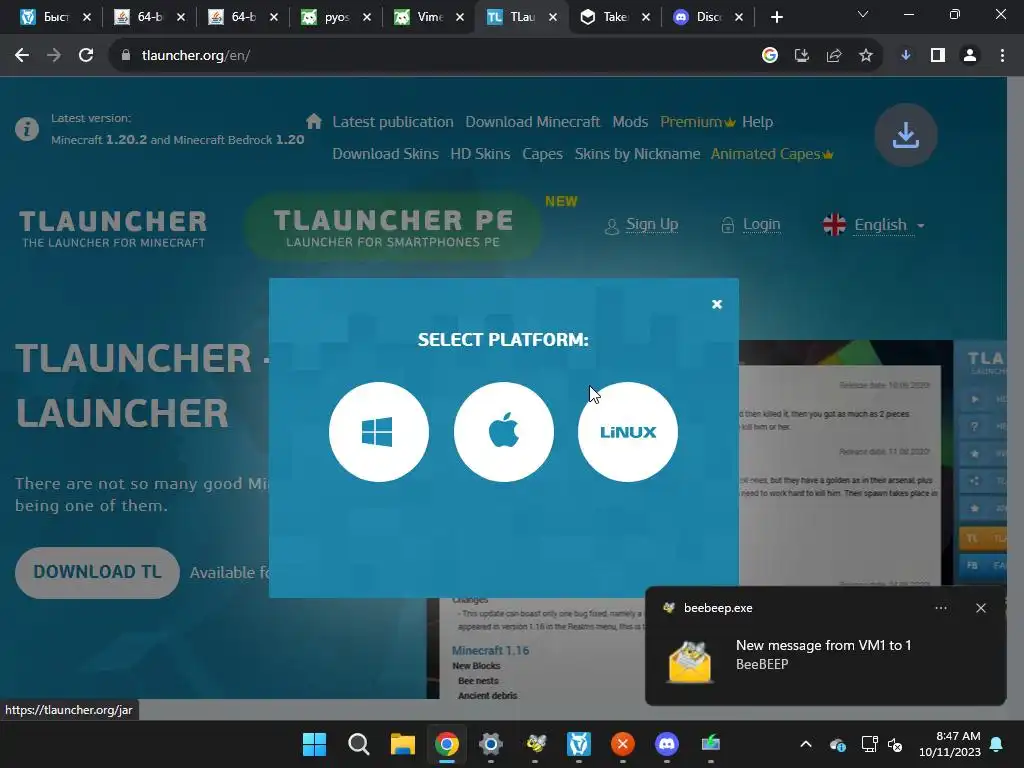Open the Windows Start menu
1024x768 pixels.
pos(314,744)
